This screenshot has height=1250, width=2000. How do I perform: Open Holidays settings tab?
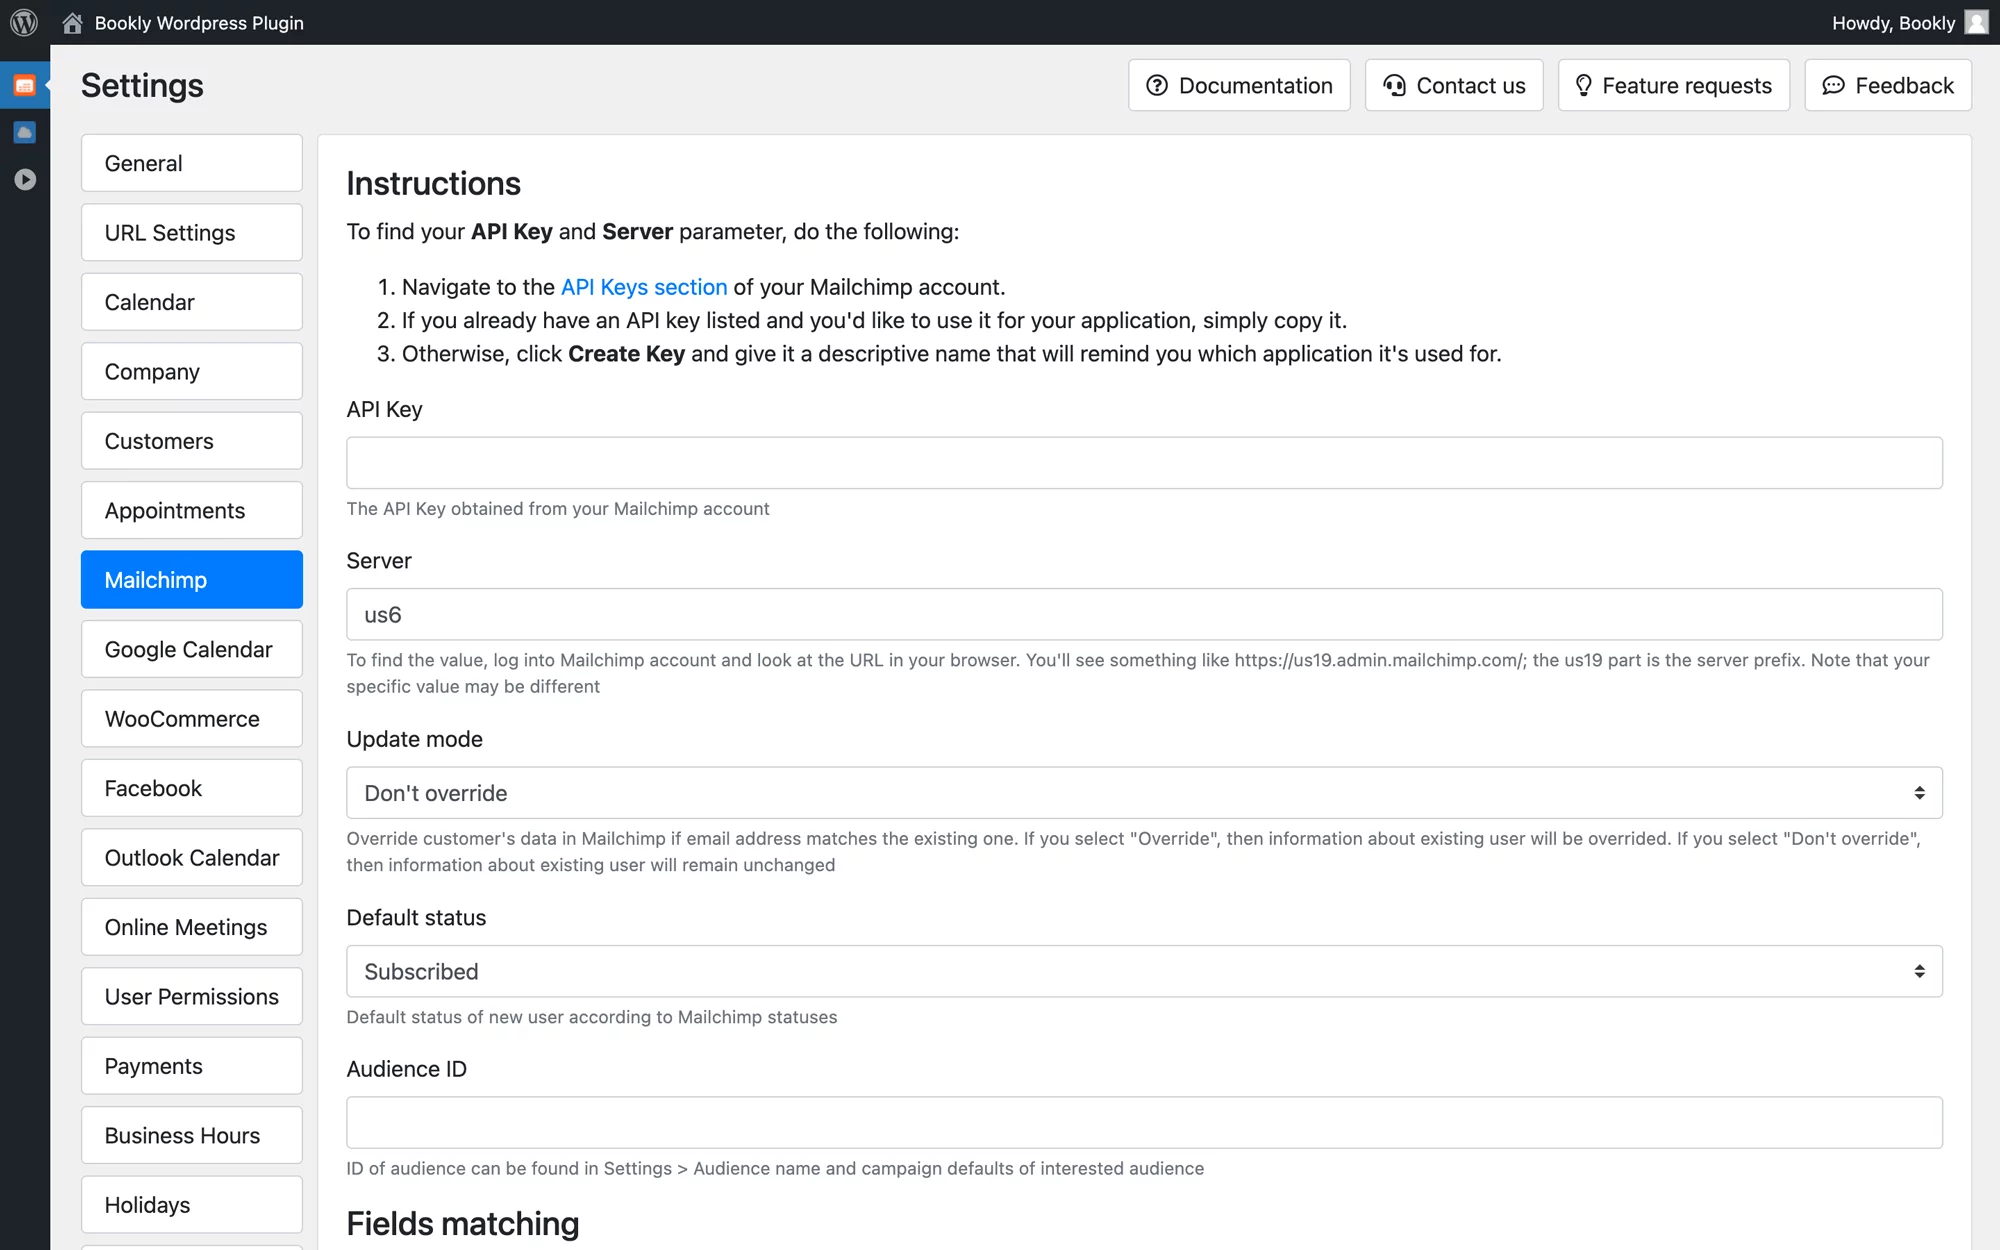(x=192, y=1205)
